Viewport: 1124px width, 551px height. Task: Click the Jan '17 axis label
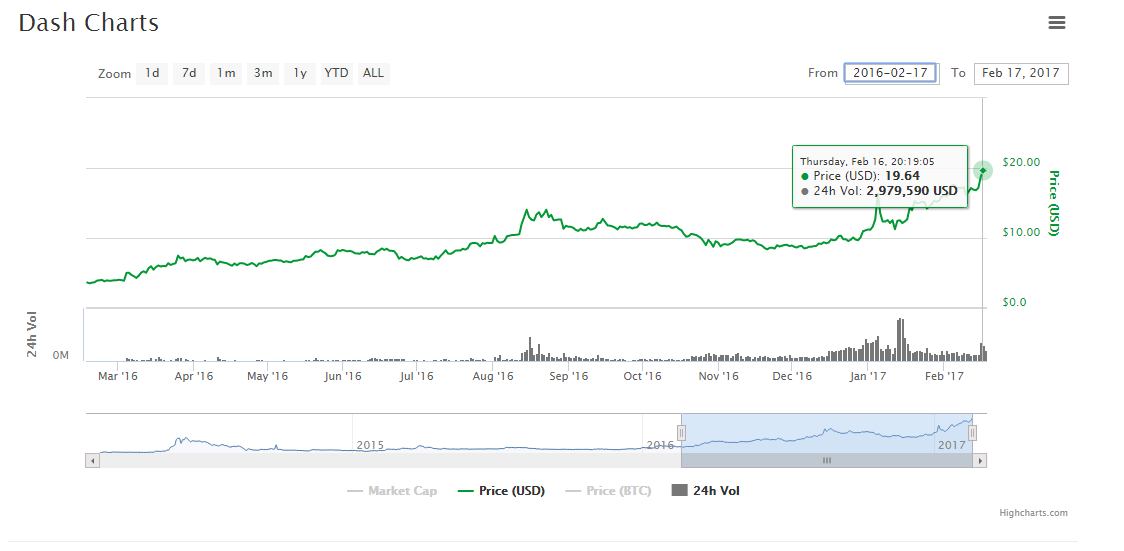tap(868, 375)
